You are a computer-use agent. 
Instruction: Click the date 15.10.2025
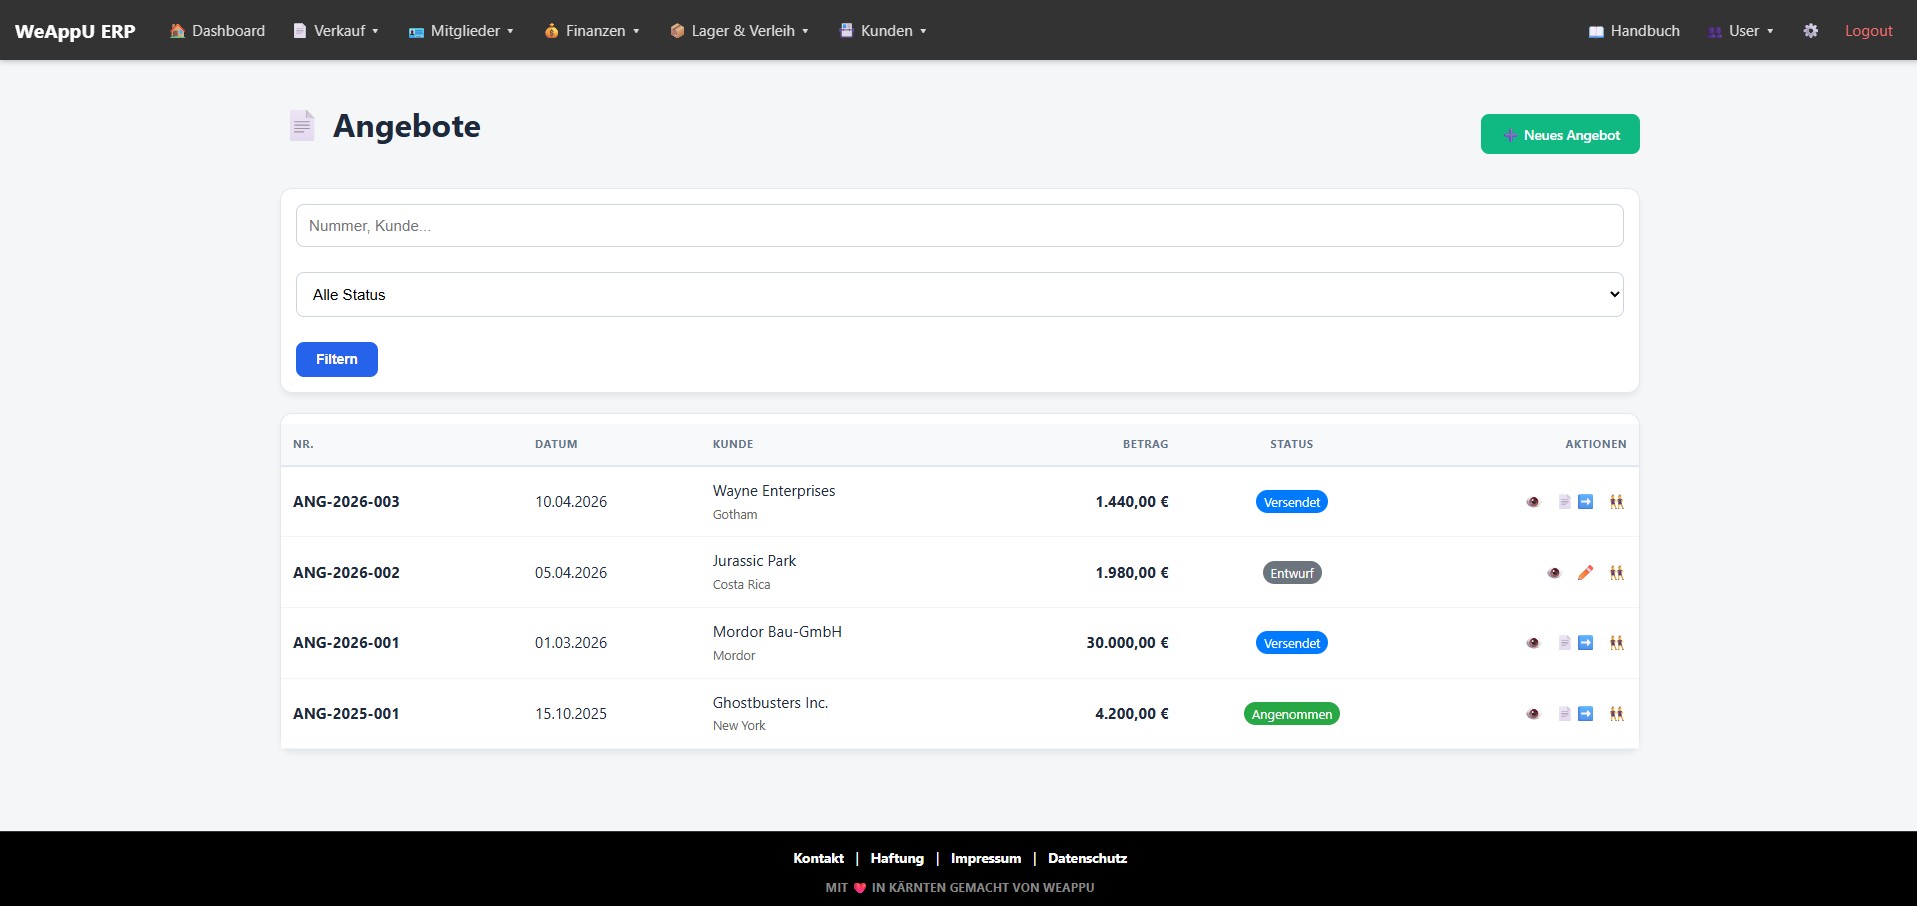coord(571,714)
